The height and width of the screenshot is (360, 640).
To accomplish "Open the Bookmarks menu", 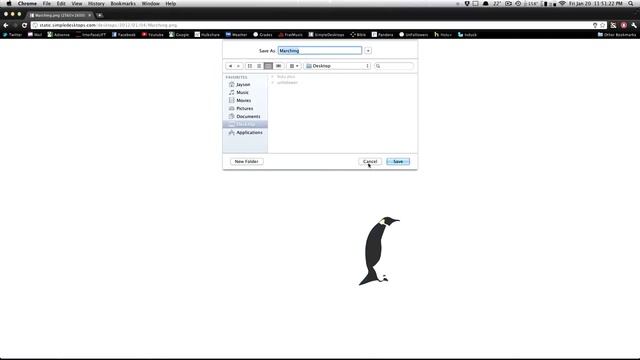I will point(123,4).
